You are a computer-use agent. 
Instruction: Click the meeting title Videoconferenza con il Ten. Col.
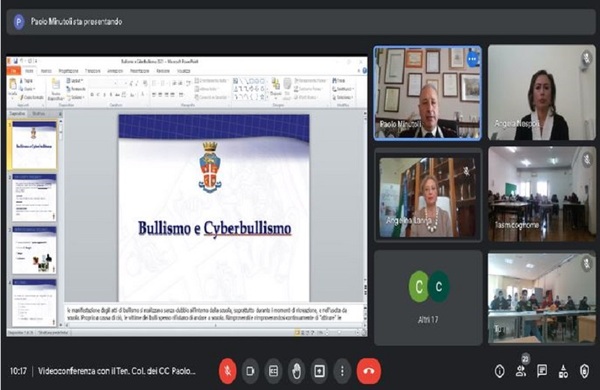(x=117, y=371)
